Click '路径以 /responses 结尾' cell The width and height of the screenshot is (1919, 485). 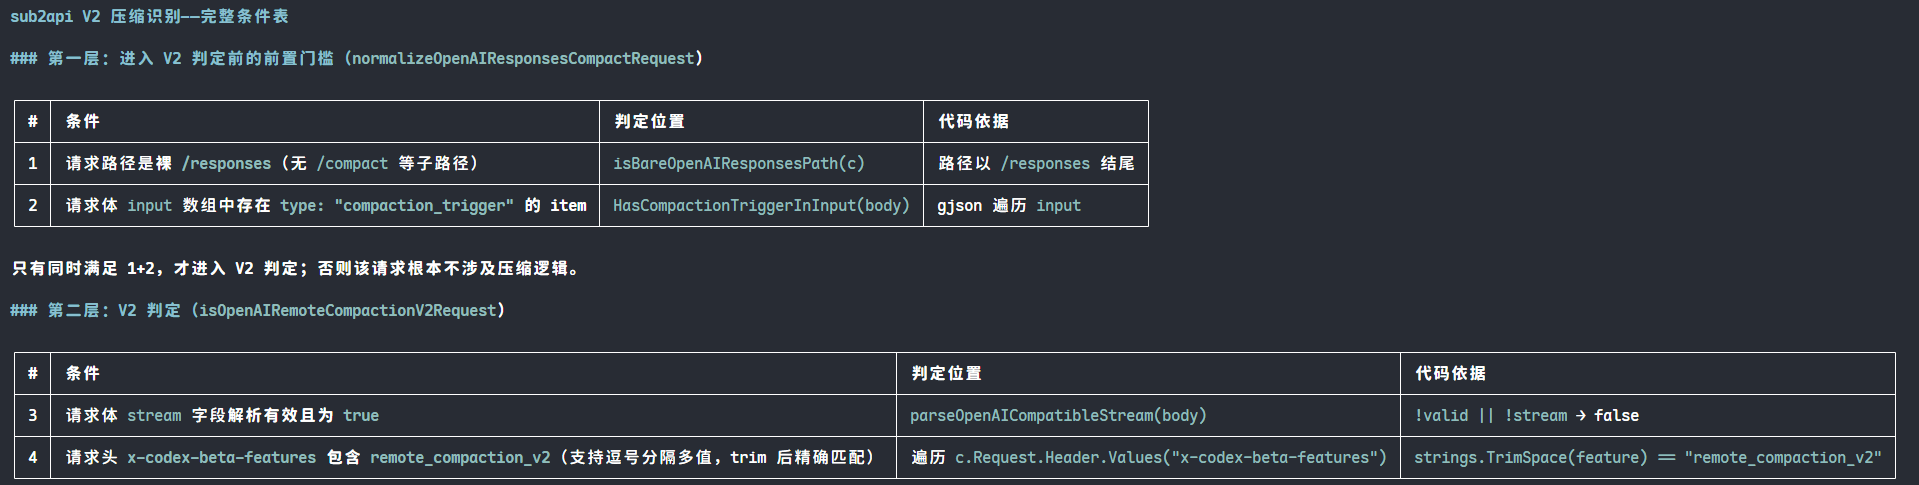[1036, 163]
